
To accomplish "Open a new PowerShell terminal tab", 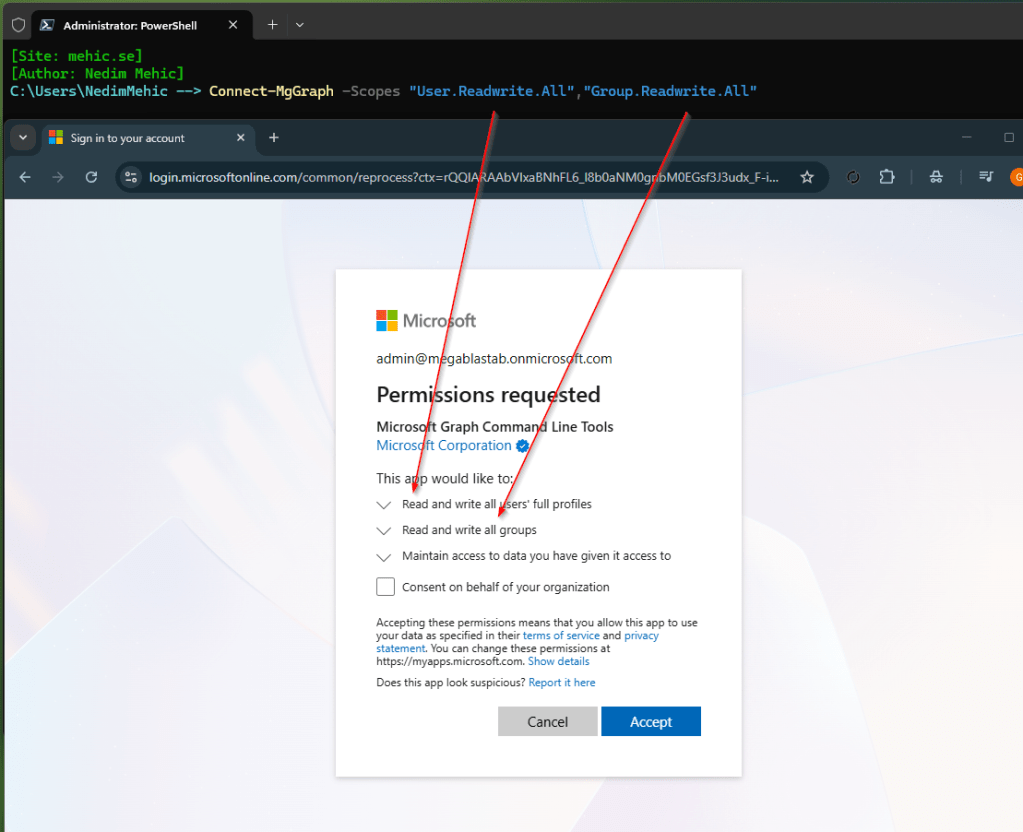I will pyautogui.click(x=272, y=24).
